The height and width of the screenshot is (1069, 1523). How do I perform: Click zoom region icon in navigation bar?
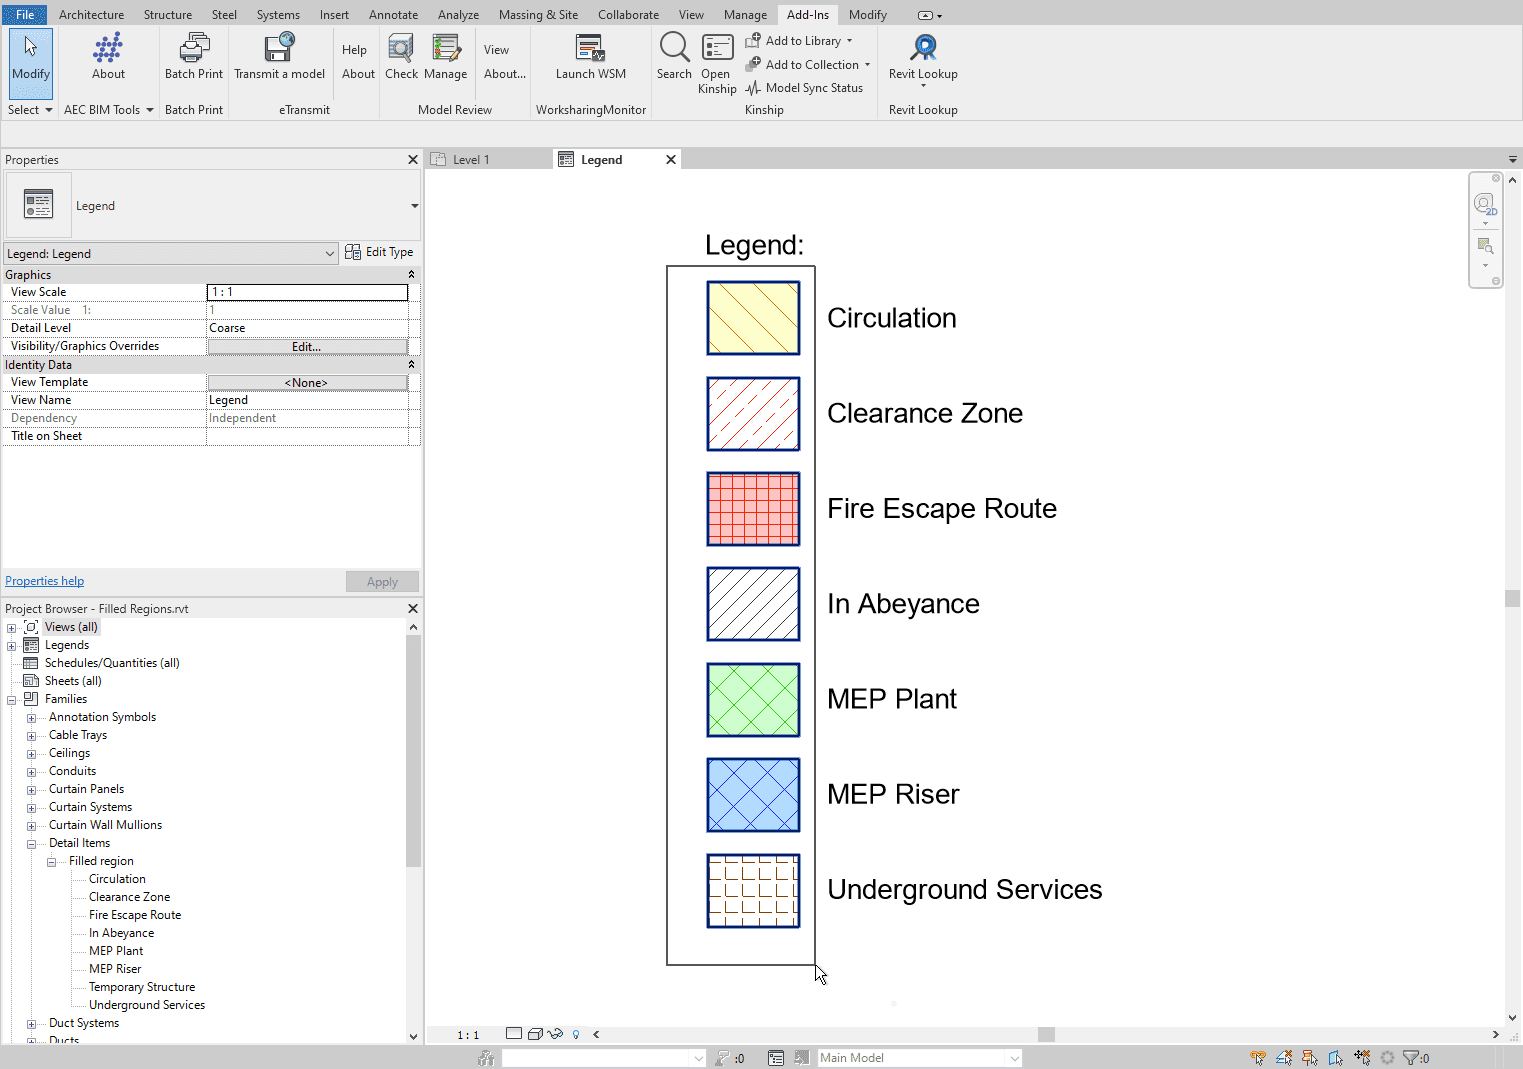[x=1485, y=245]
